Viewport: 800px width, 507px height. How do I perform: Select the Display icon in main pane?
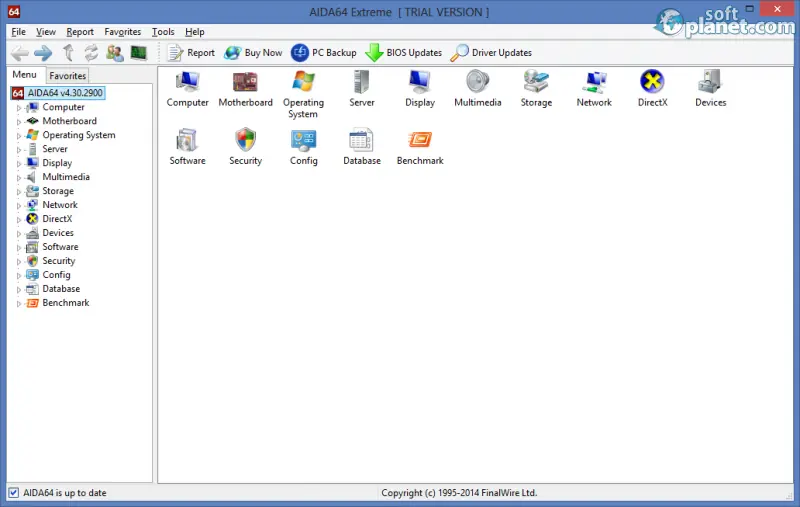(x=419, y=82)
